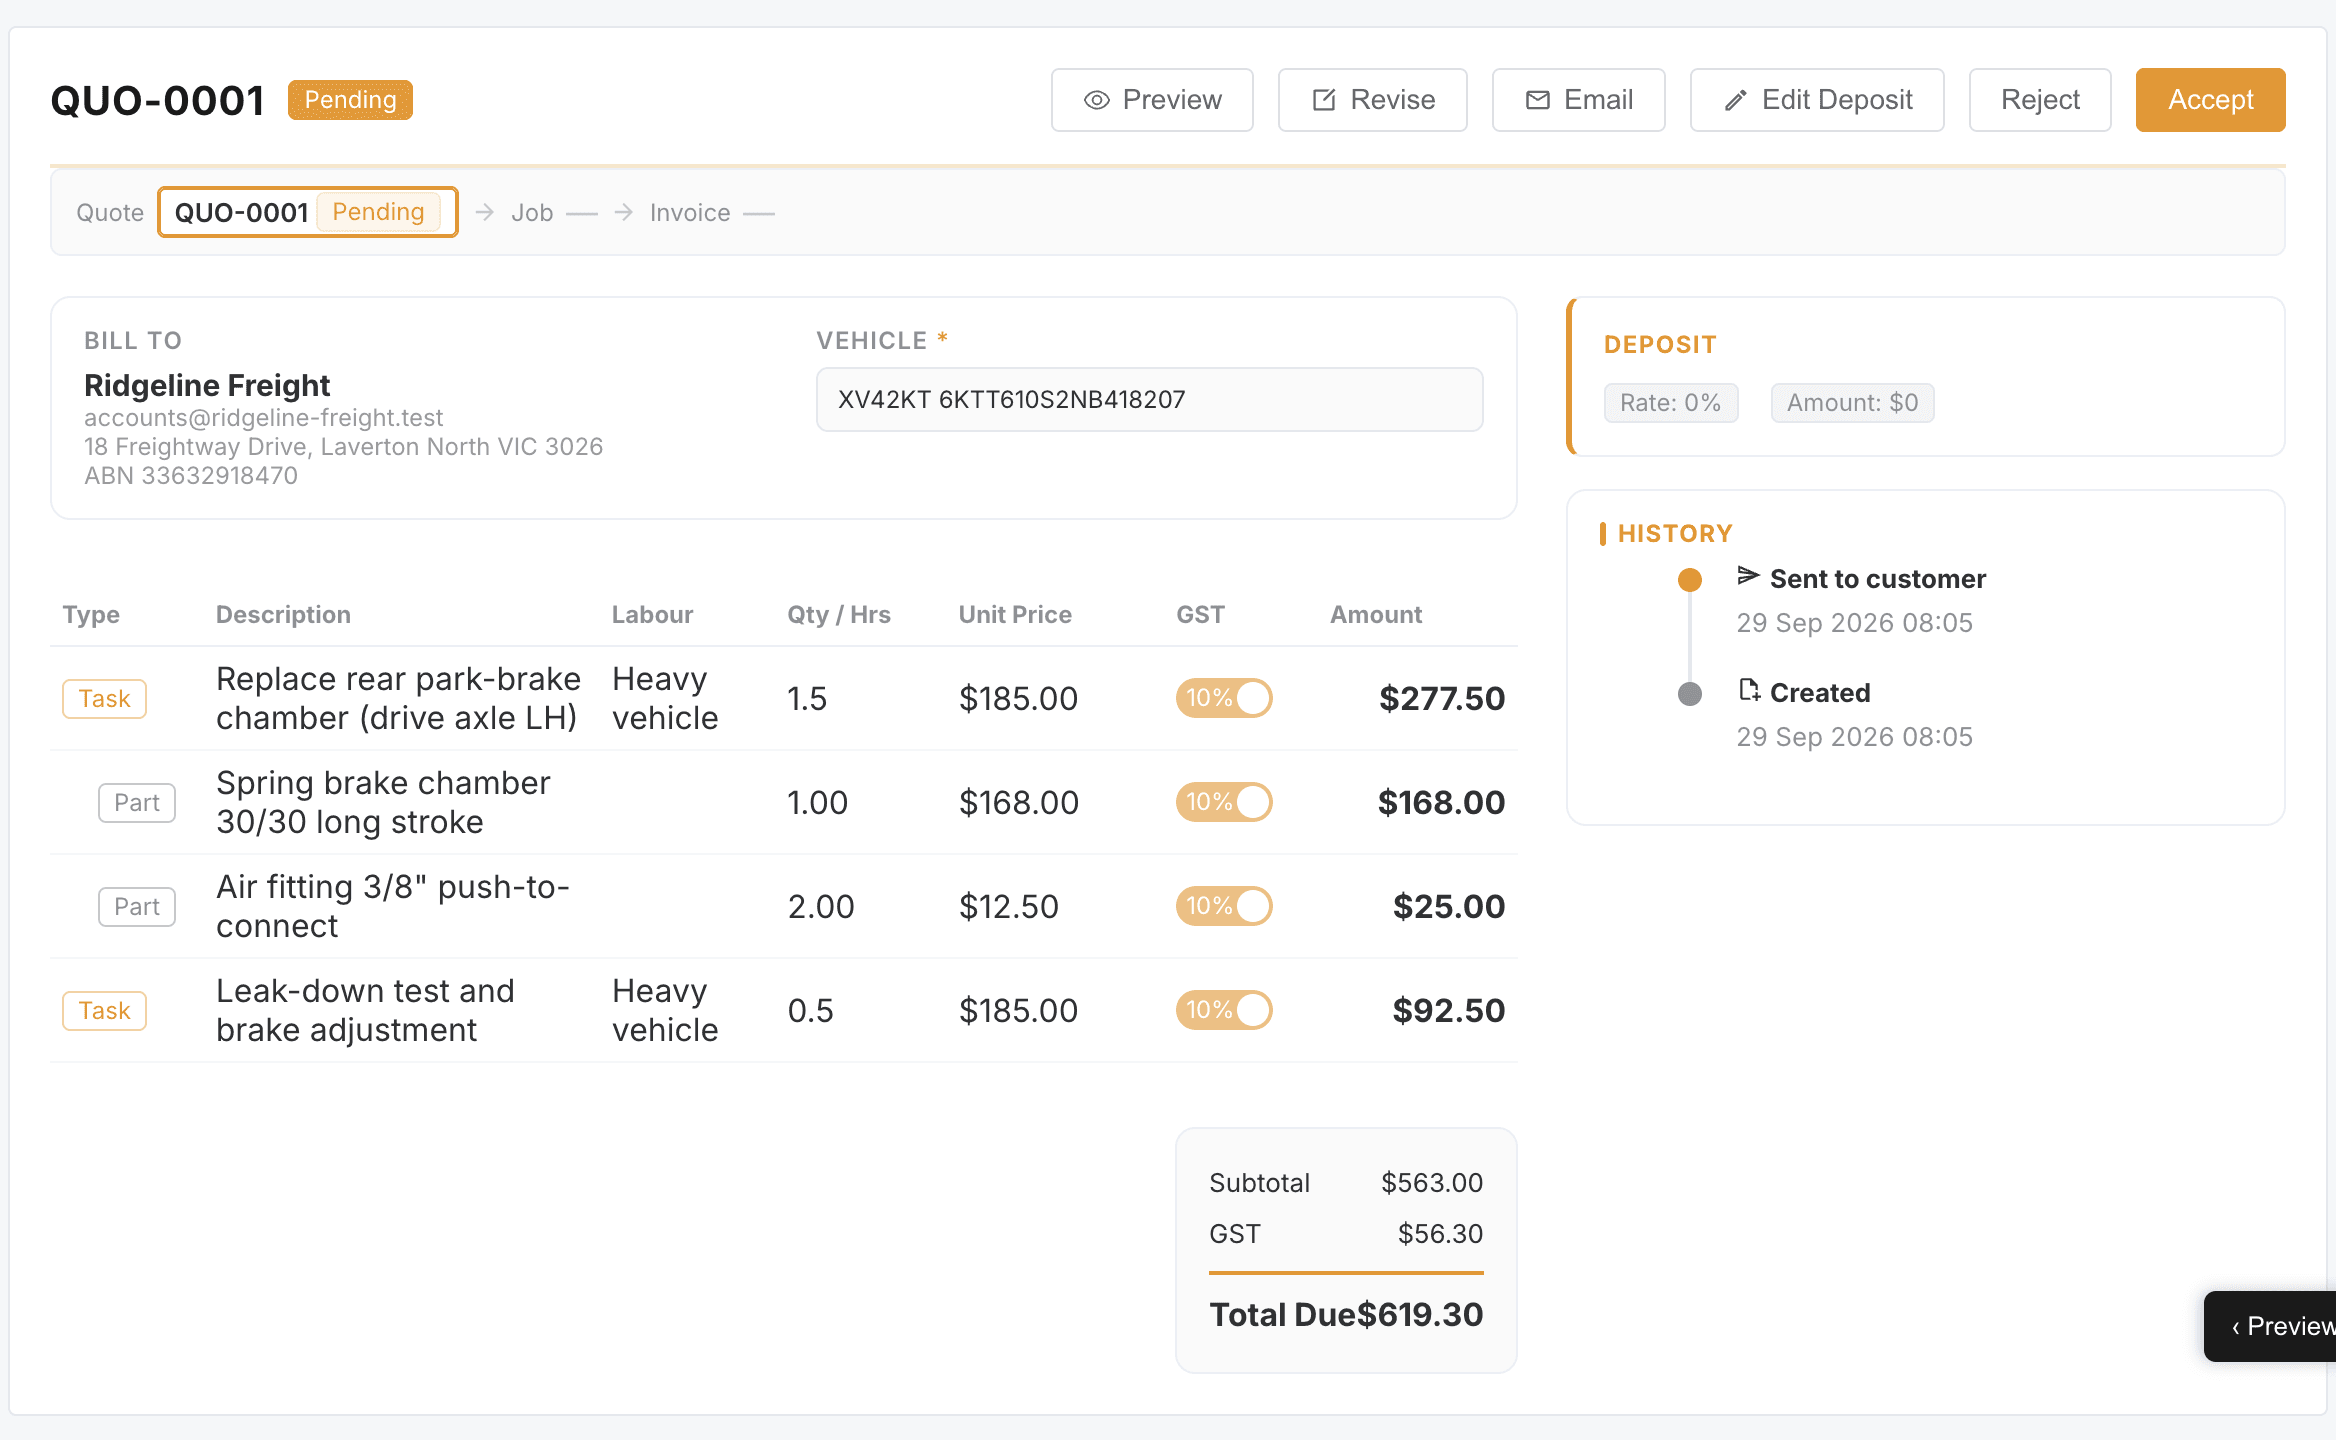Screen dimensions: 2336x1440
Task: Toggle GST for Spring brake chamber row
Action: click(1224, 802)
